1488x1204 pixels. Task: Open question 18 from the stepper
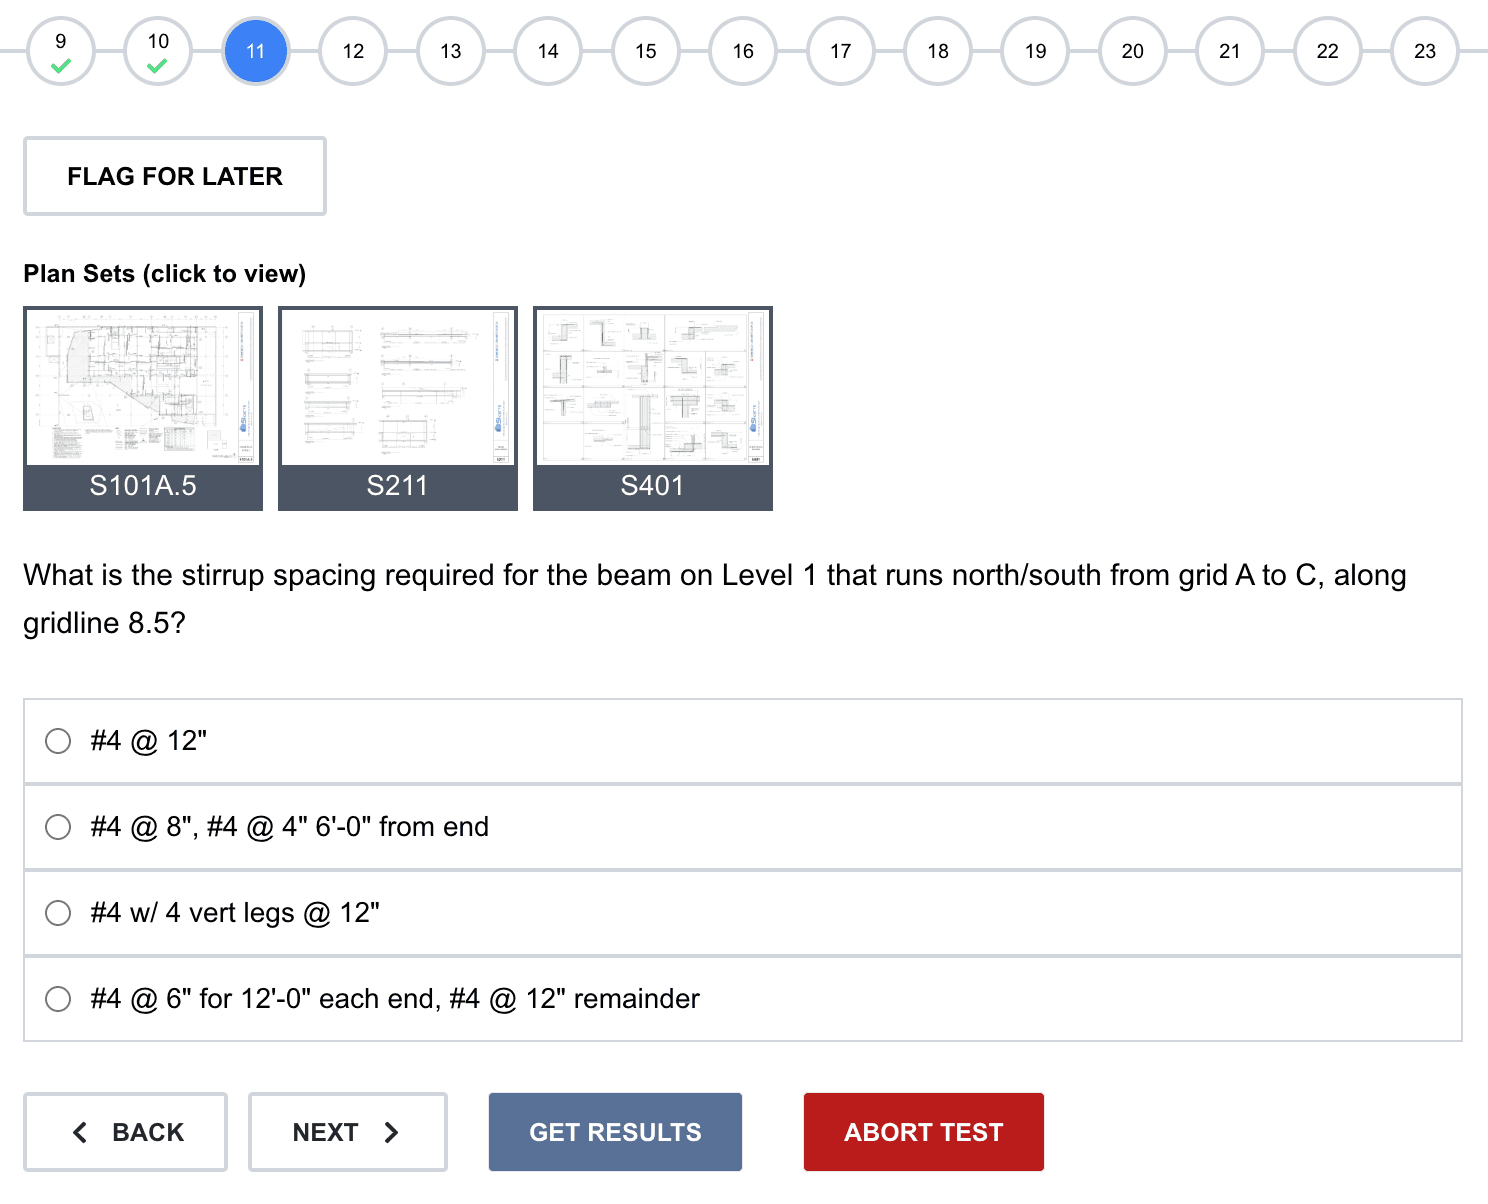click(x=937, y=51)
